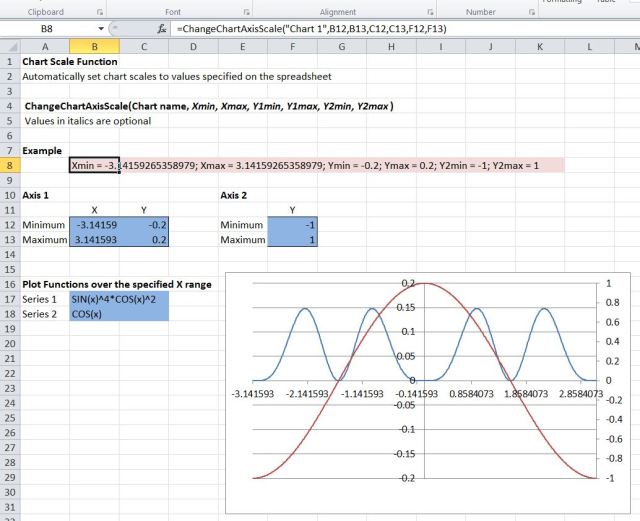Open the Font group dialog launcher
The image size is (640, 521).
pos(244,12)
